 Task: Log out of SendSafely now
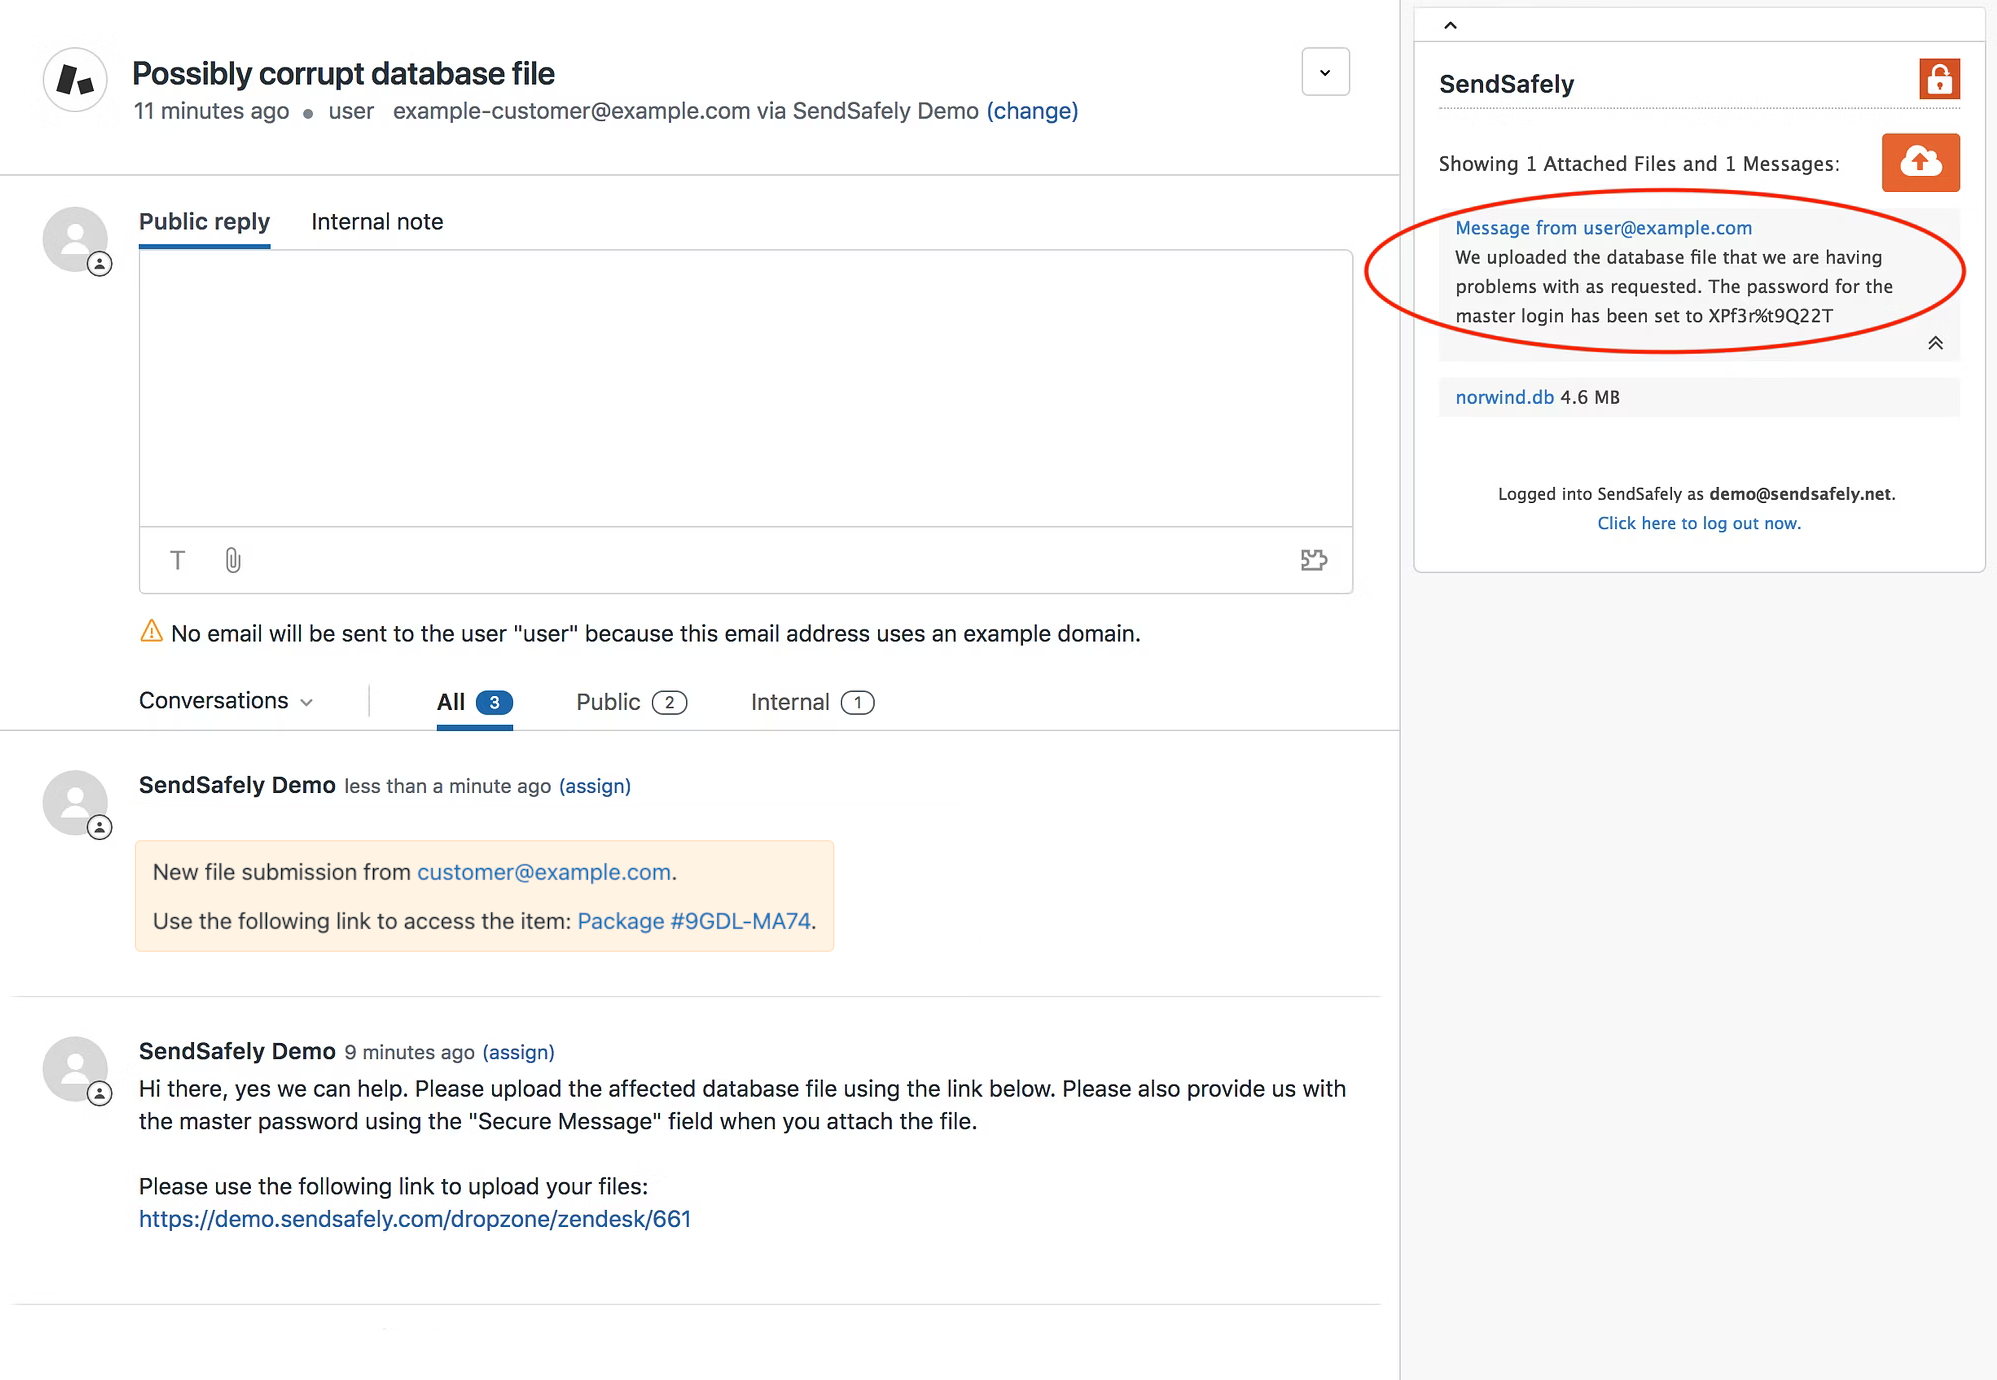tap(1698, 522)
